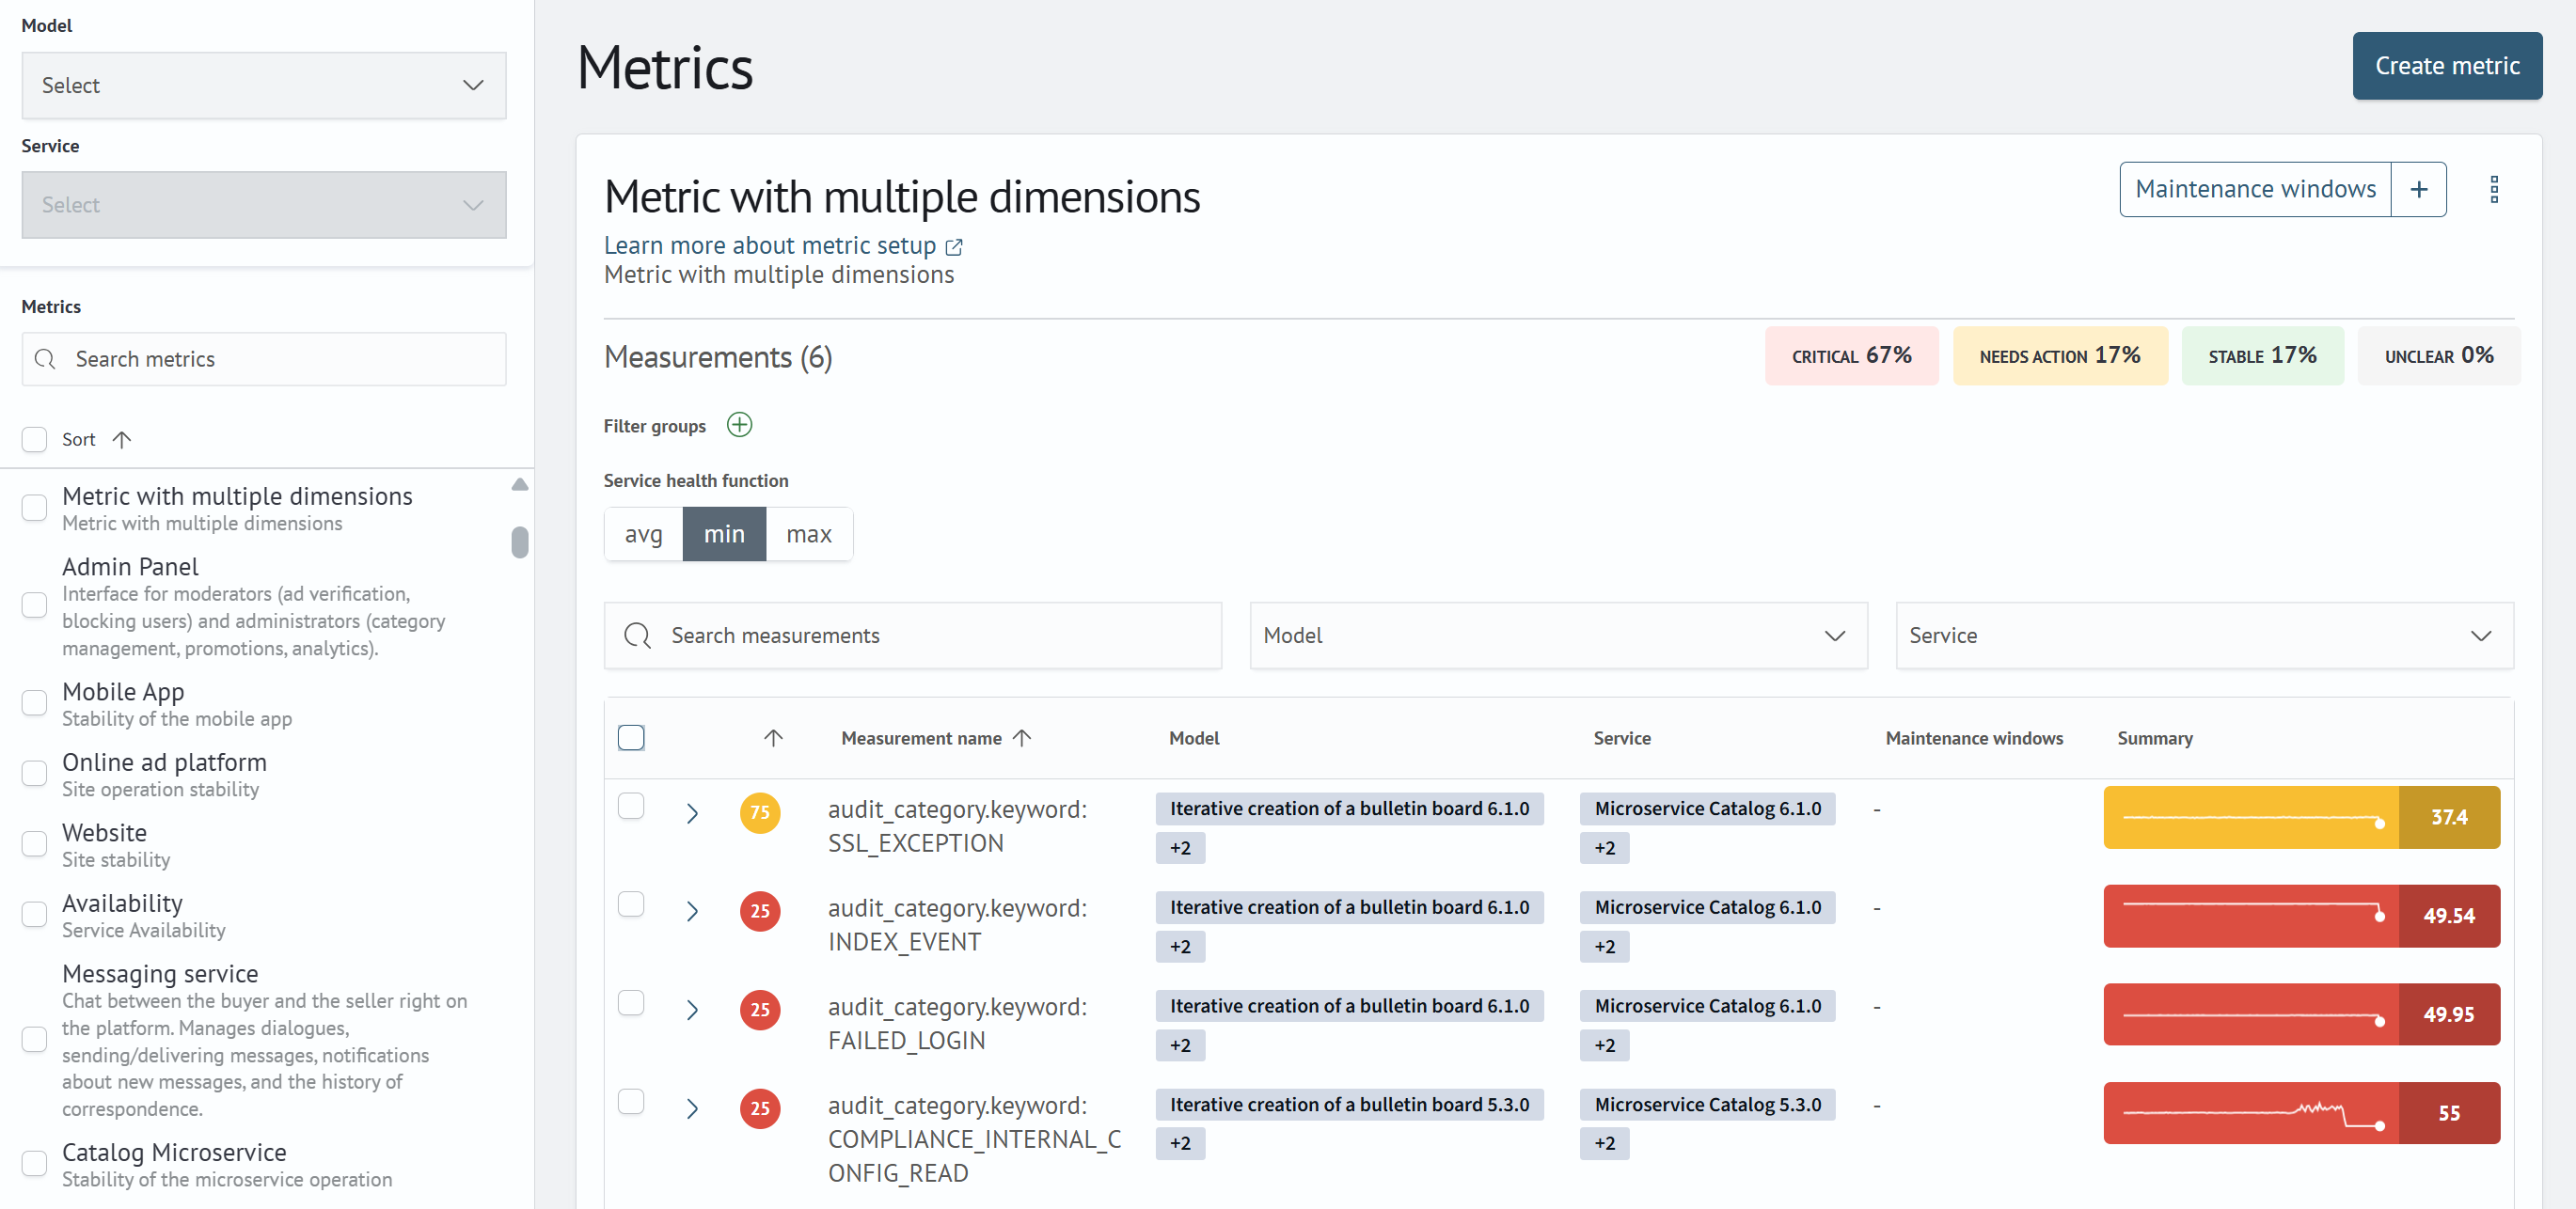Click the yellow 75 score badge for SSL_EXCEPTION
The height and width of the screenshot is (1209, 2576).
(x=760, y=812)
